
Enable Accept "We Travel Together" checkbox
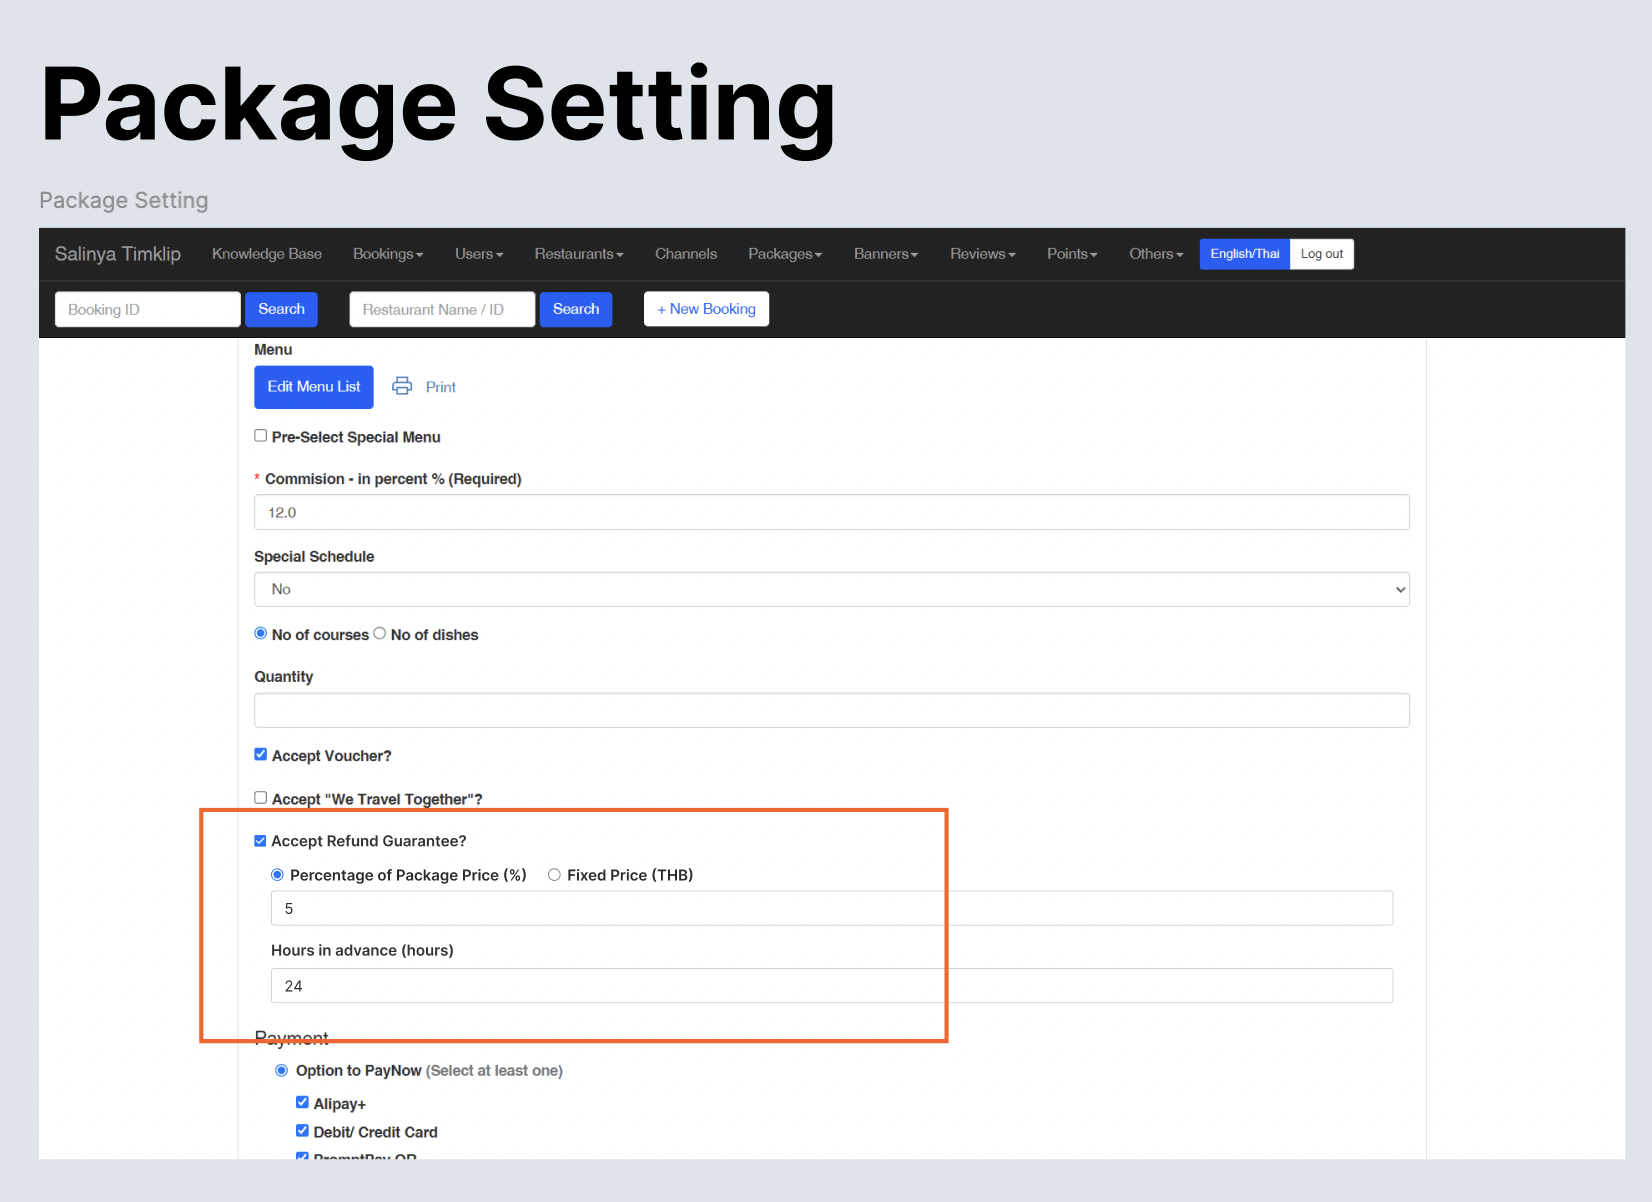coord(261,798)
